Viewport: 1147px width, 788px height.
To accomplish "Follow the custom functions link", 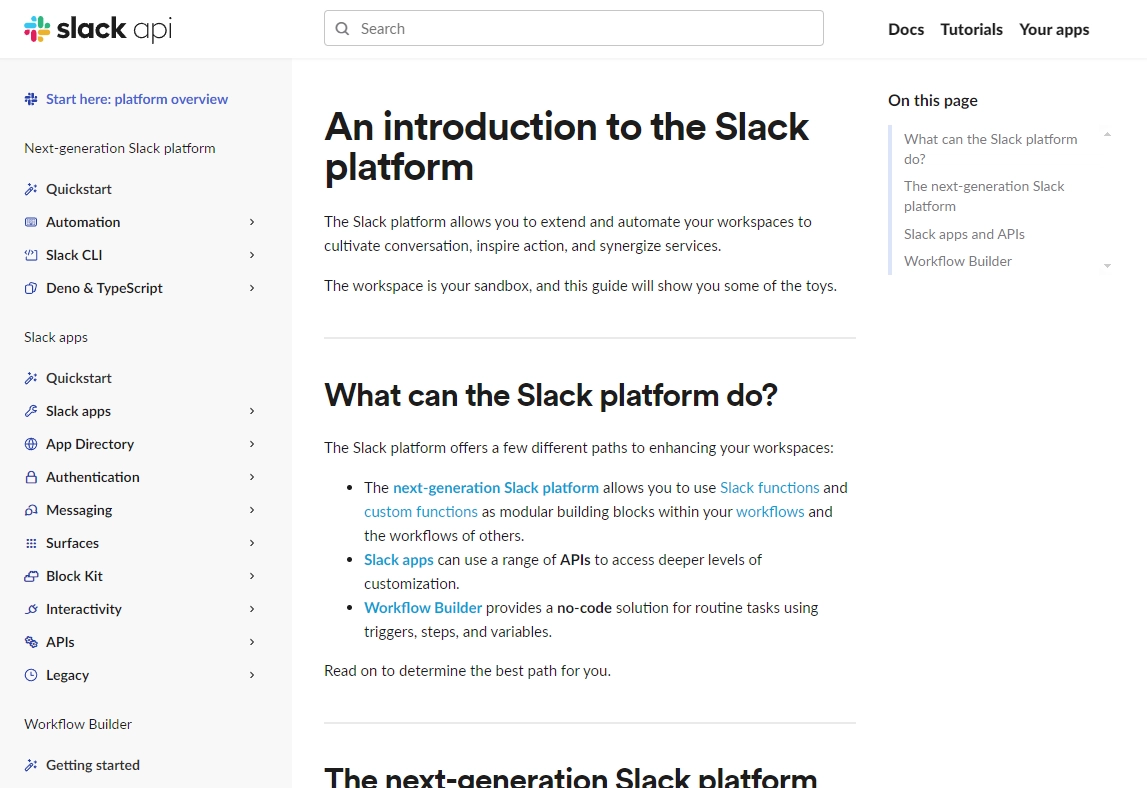I will (421, 512).
